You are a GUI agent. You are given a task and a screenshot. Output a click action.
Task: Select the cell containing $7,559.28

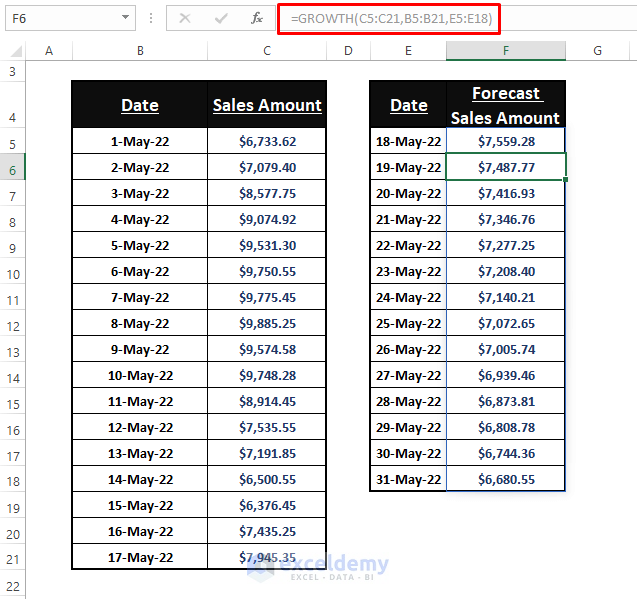click(x=506, y=142)
